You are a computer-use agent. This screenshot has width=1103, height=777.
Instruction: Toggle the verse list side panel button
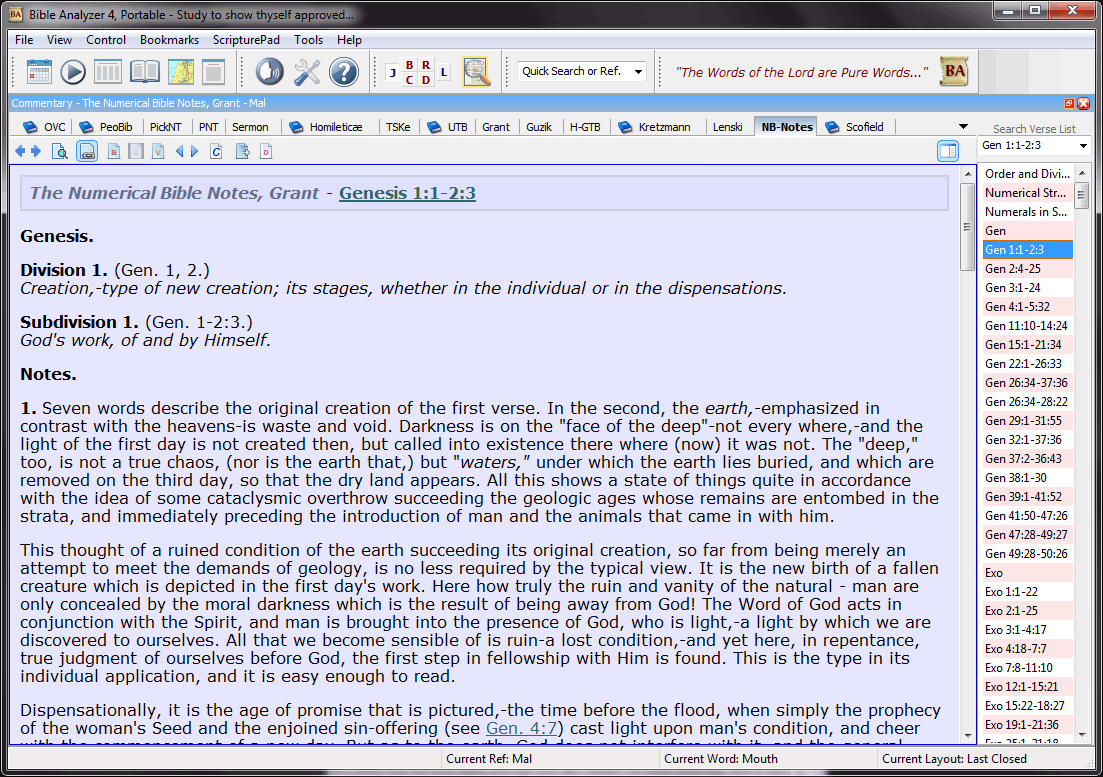pos(947,151)
